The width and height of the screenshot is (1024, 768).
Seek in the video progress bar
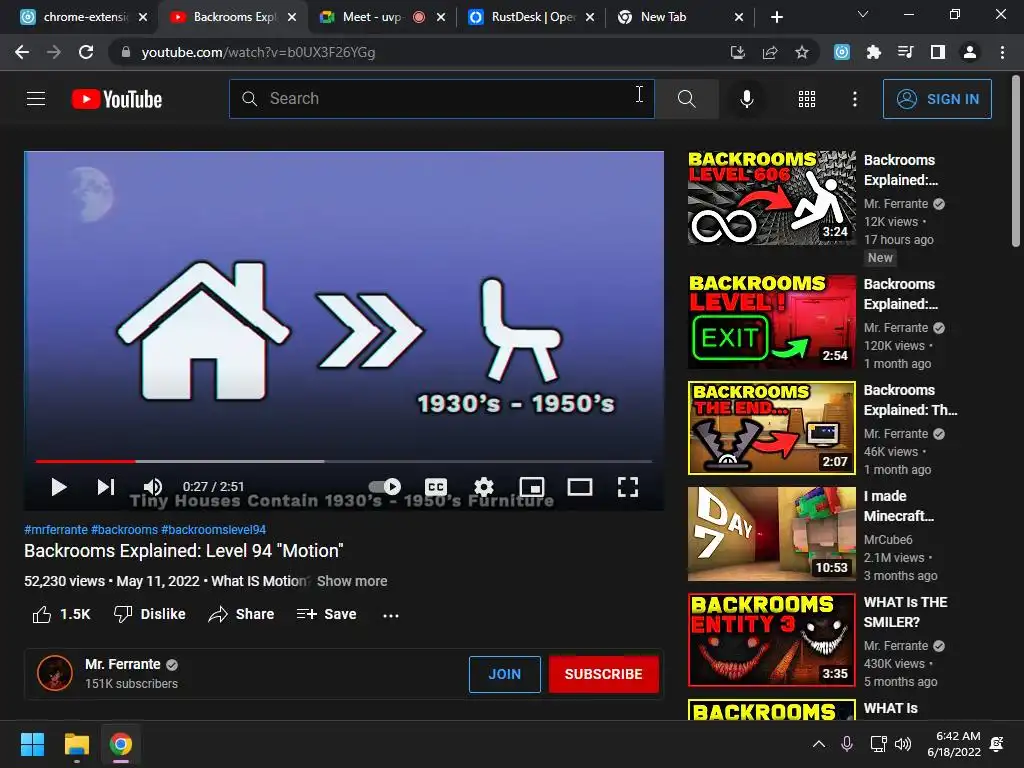pyautogui.click(x=344, y=461)
